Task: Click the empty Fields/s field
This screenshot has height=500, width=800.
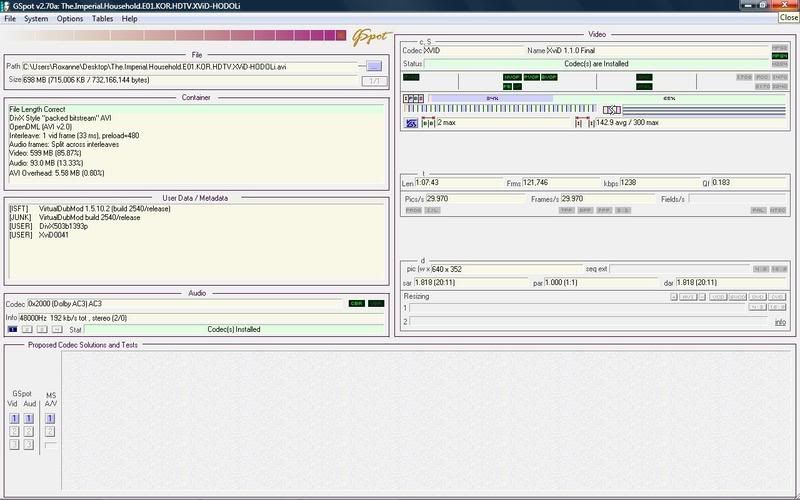Action: (x=737, y=199)
